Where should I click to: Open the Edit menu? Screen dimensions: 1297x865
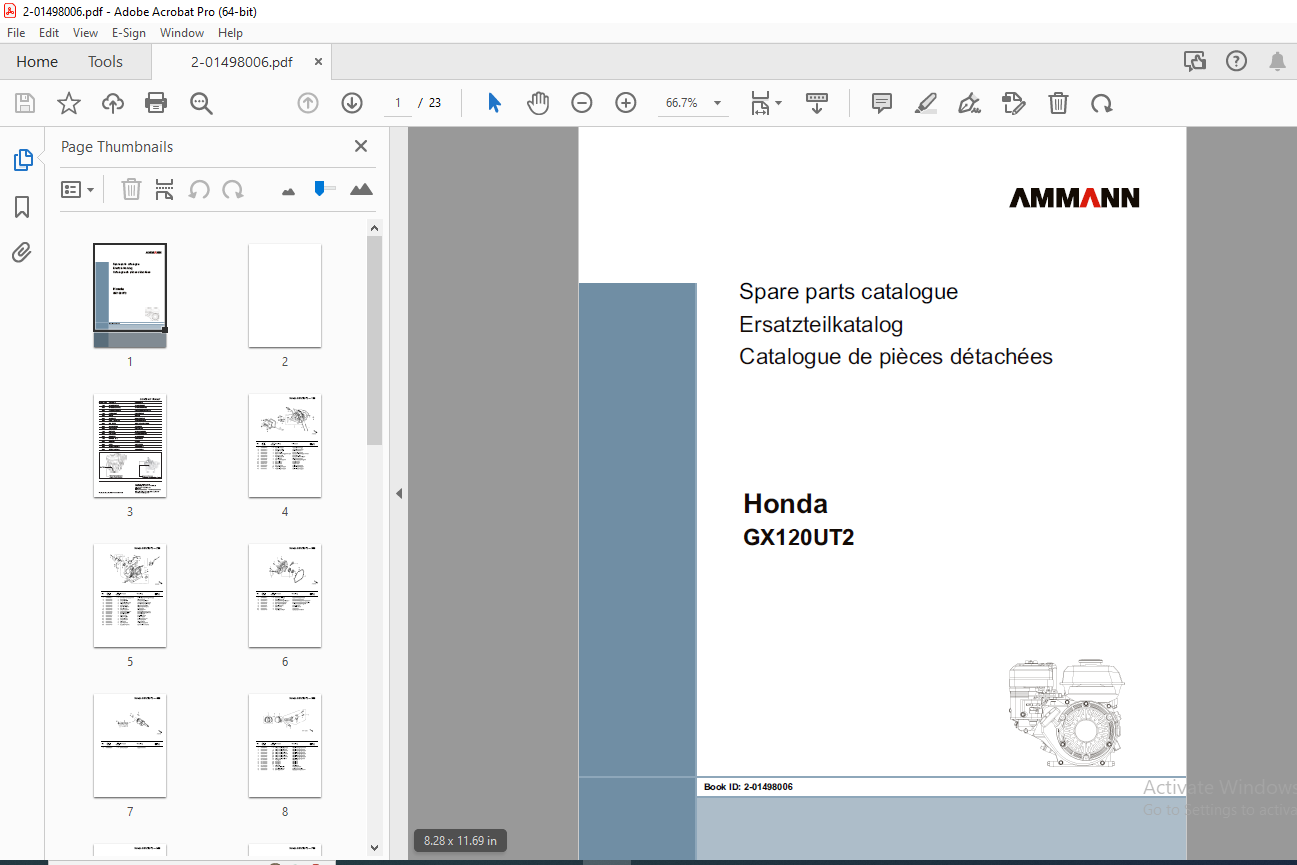pos(49,33)
